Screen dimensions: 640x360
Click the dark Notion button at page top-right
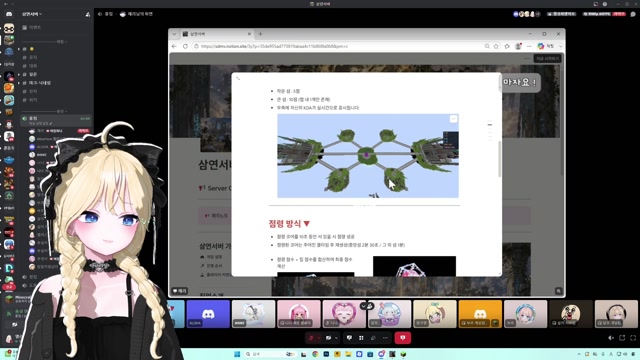(547, 59)
